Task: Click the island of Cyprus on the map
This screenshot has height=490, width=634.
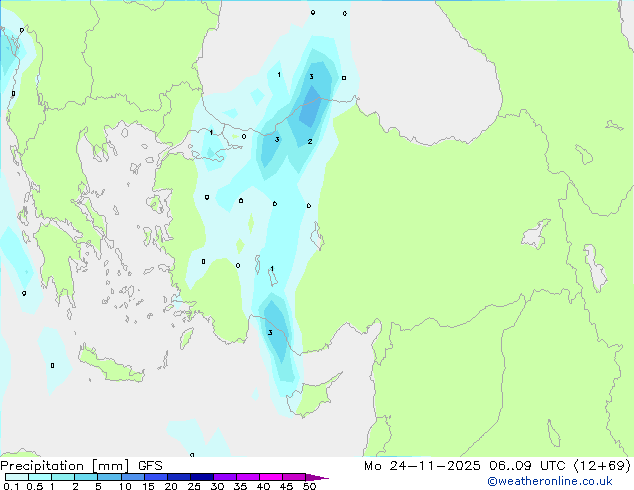Action: pos(311,398)
